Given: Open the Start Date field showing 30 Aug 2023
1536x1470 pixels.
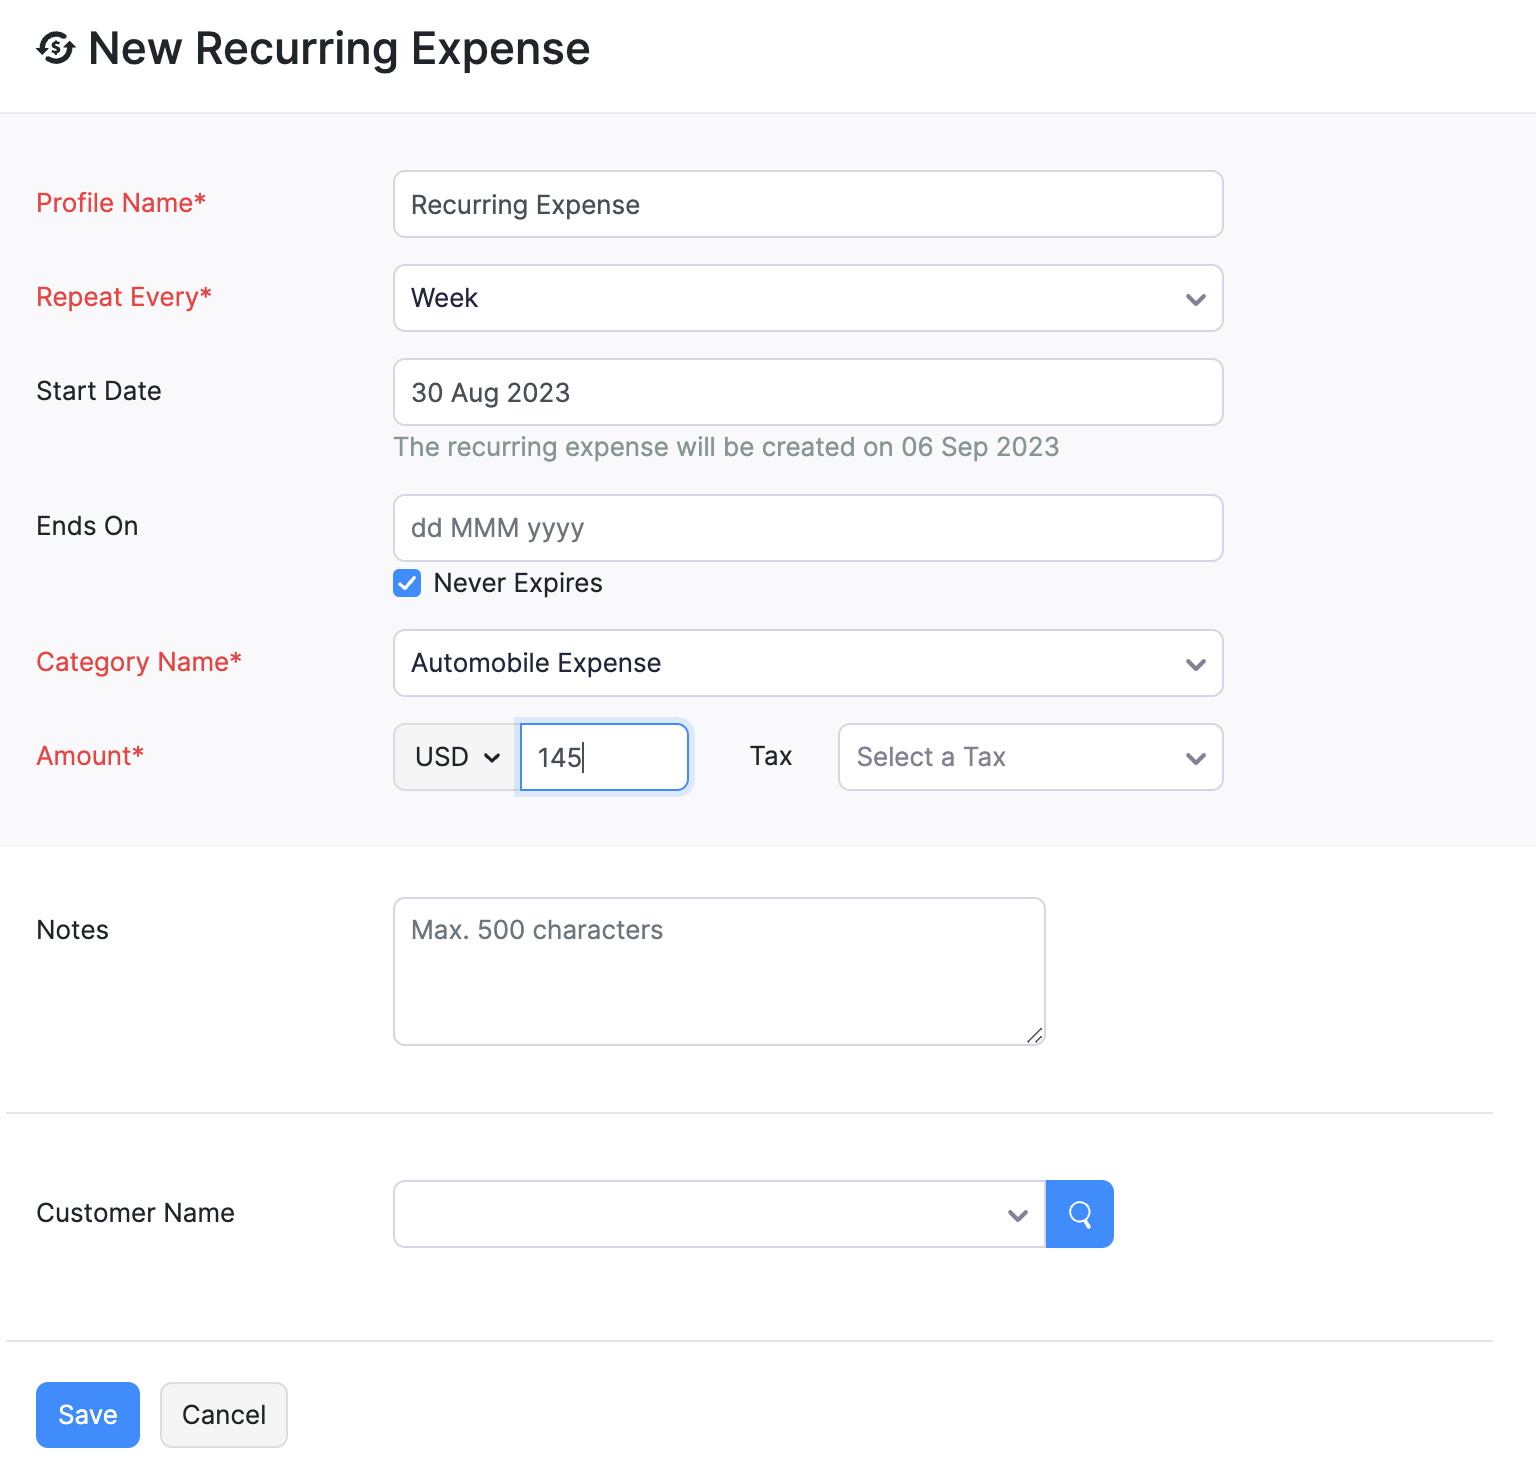Looking at the screenshot, I should (808, 392).
